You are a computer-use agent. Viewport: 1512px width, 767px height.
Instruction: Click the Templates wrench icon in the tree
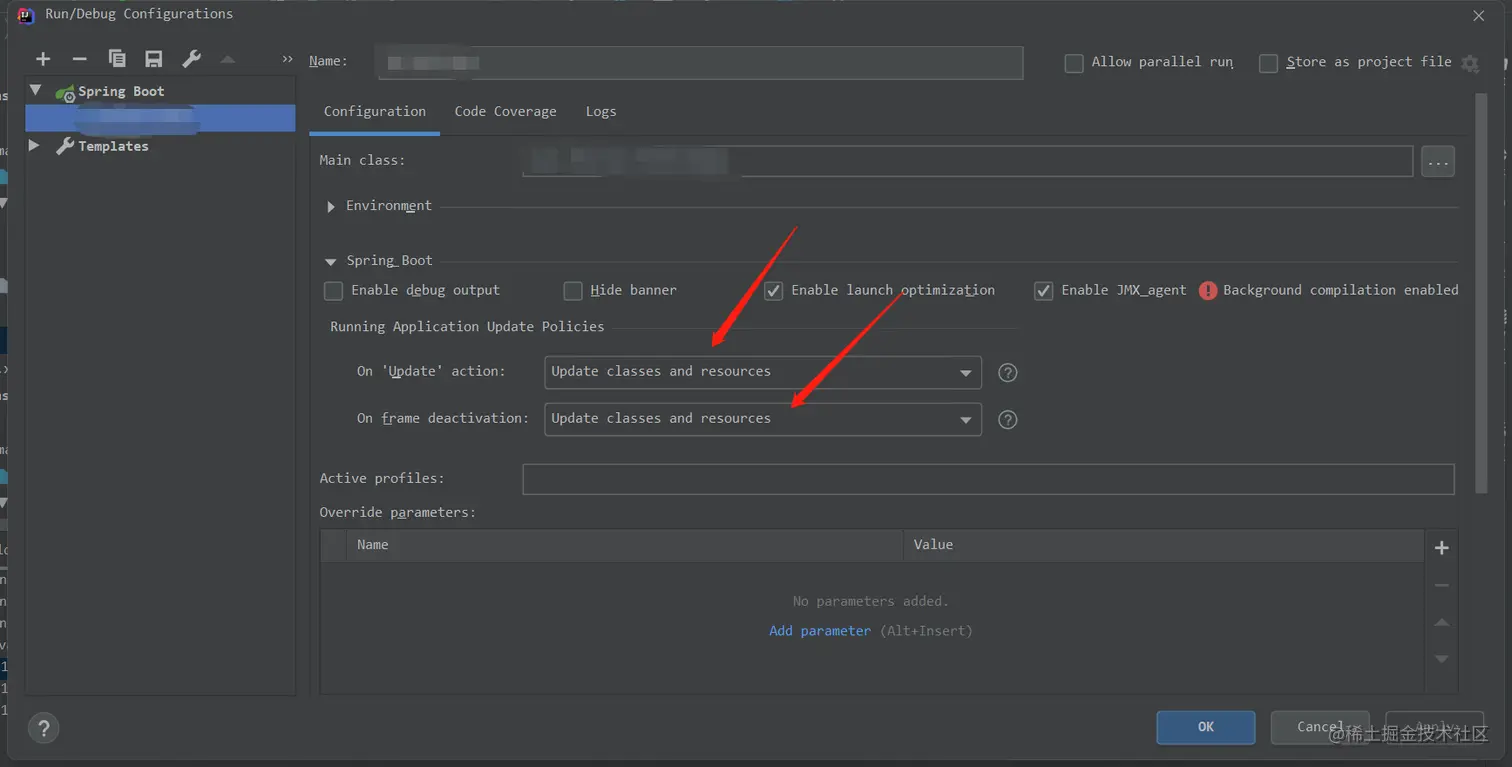(x=65, y=146)
